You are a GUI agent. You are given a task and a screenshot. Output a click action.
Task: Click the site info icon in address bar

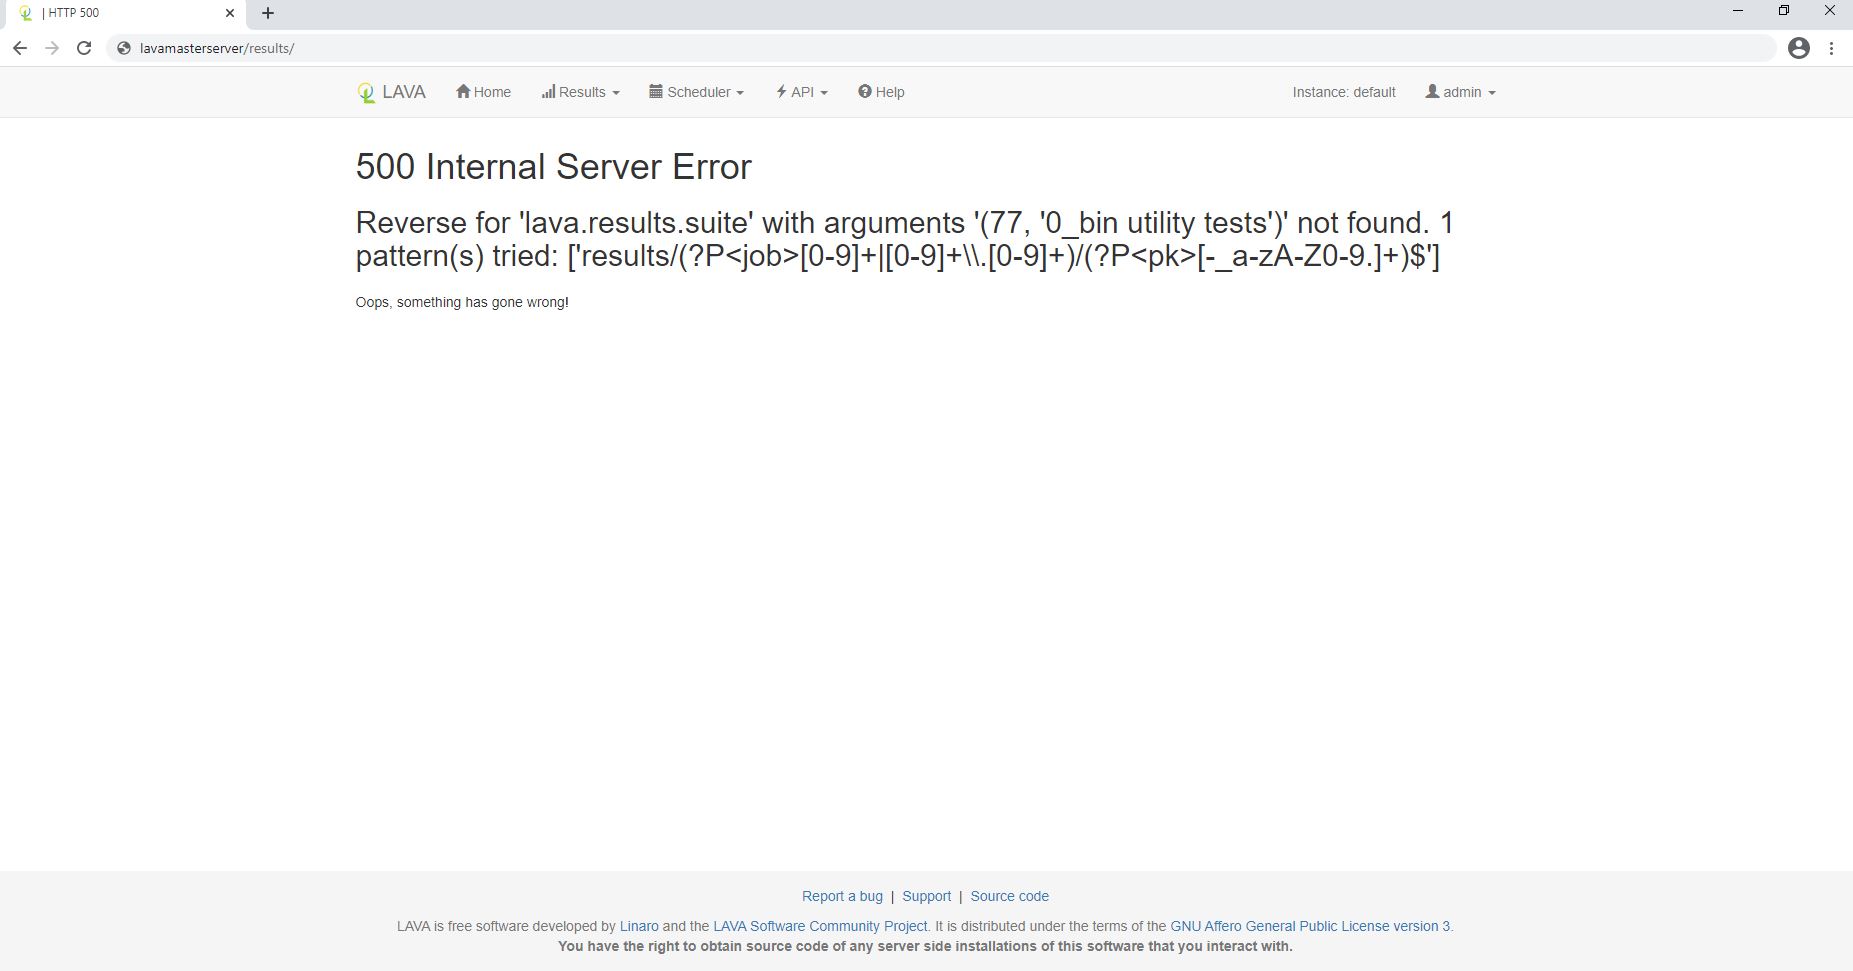point(123,48)
